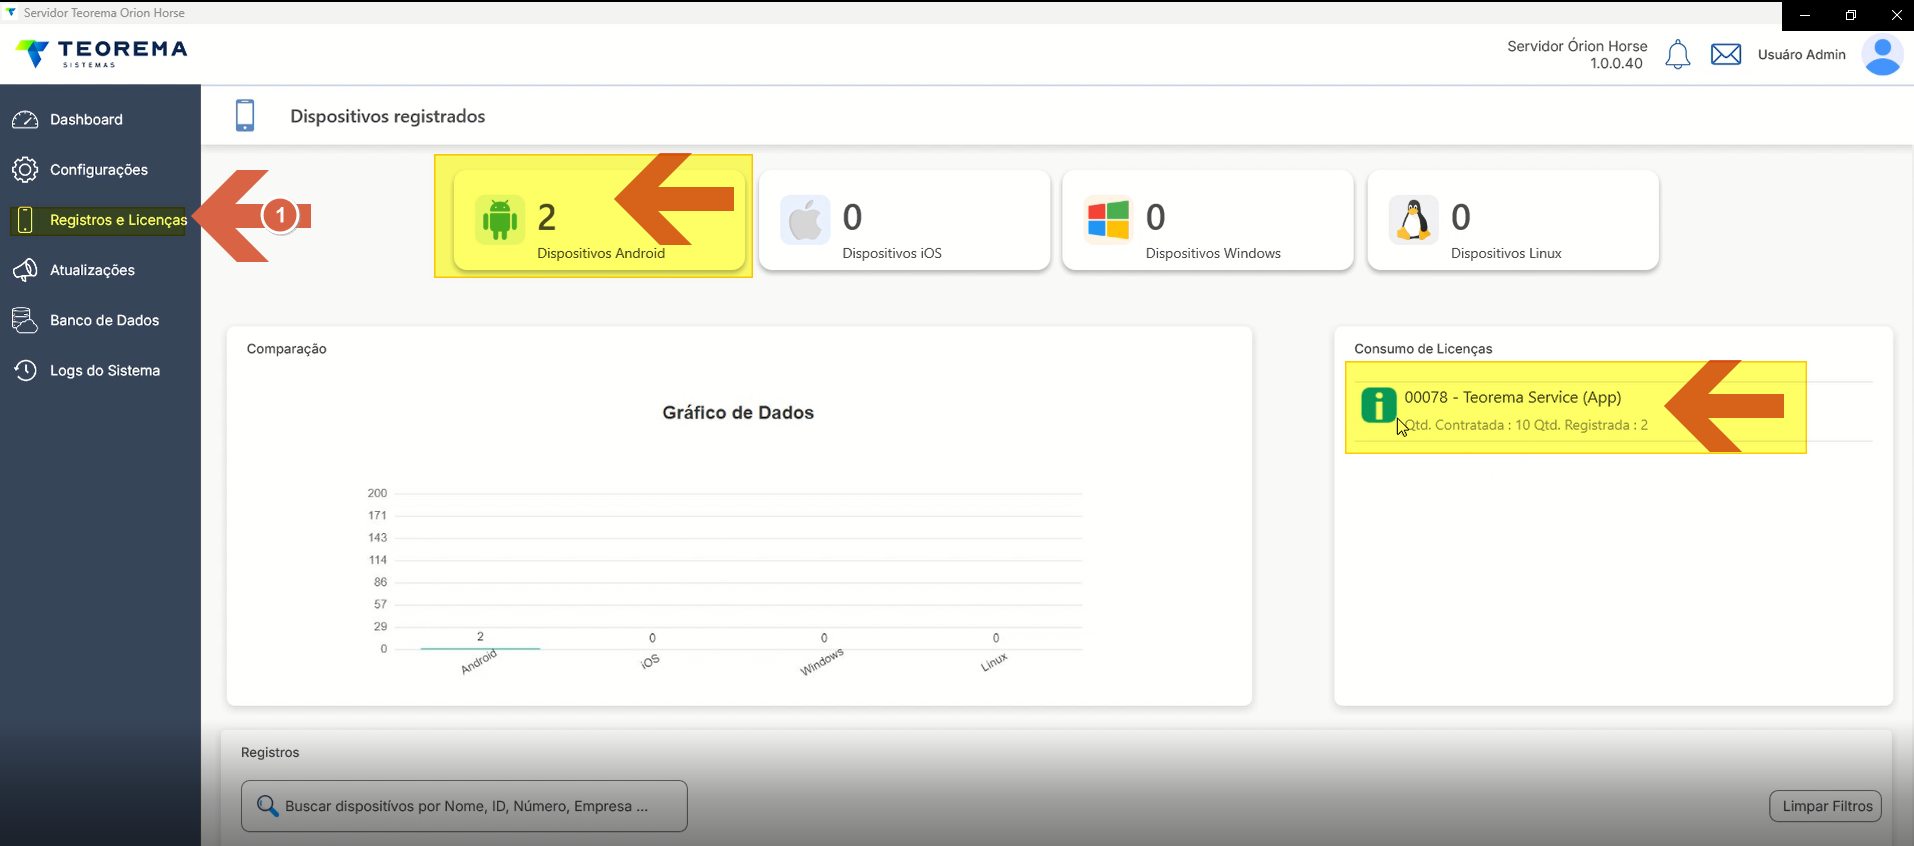The height and width of the screenshot is (846, 1914).
Task: Click the Logs do Sistema history icon
Action: 25,370
